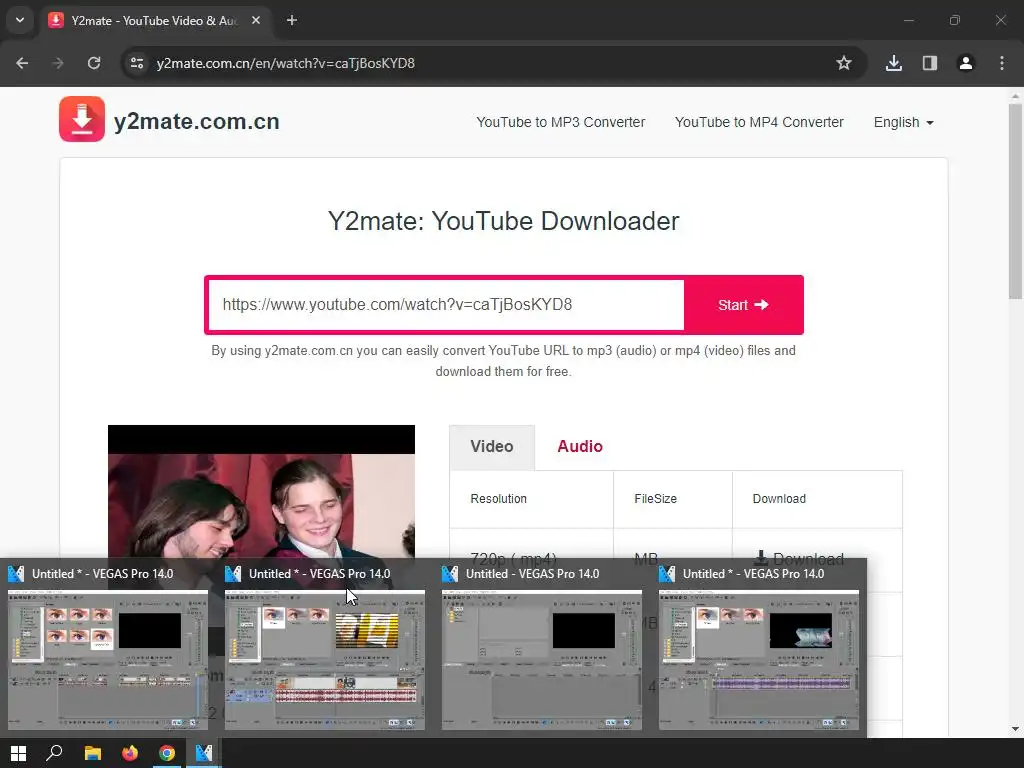Click the y2mate red download logo icon

pos(82,119)
